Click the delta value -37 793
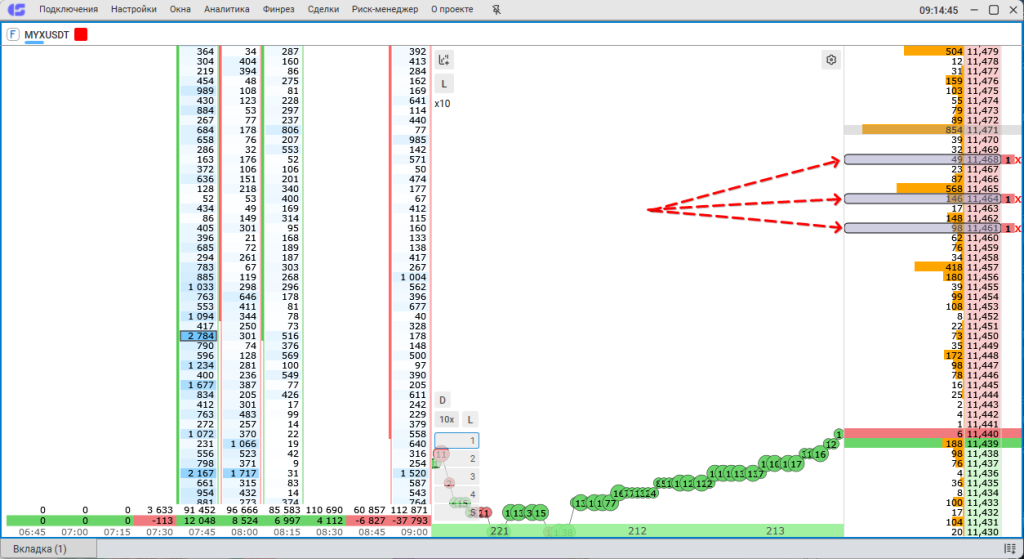The height and width of the screenshot is (559, 1024). pyautogui.click(x=410, y=520)
